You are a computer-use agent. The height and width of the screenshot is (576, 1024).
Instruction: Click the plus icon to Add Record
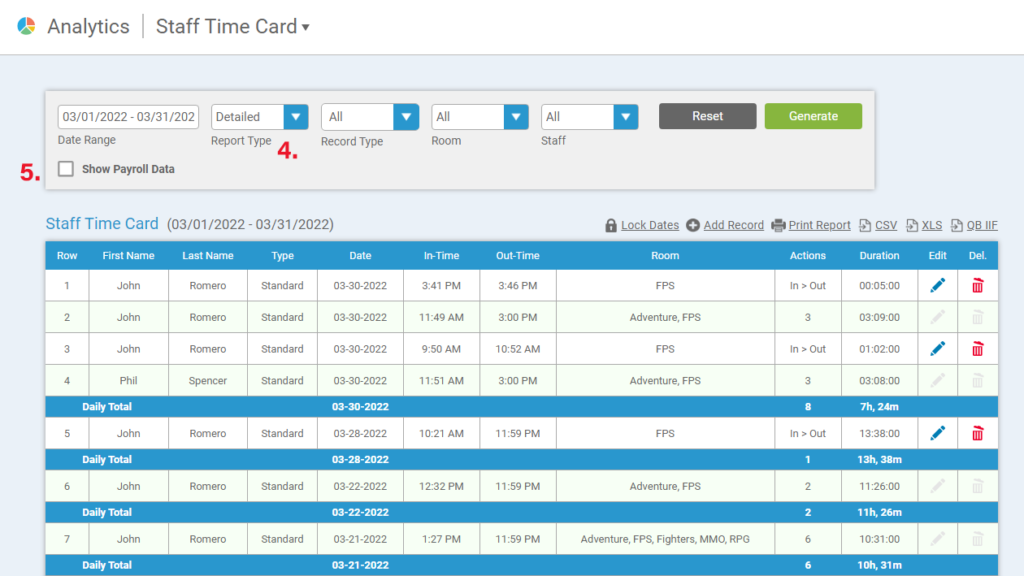[x=692, y=225]
